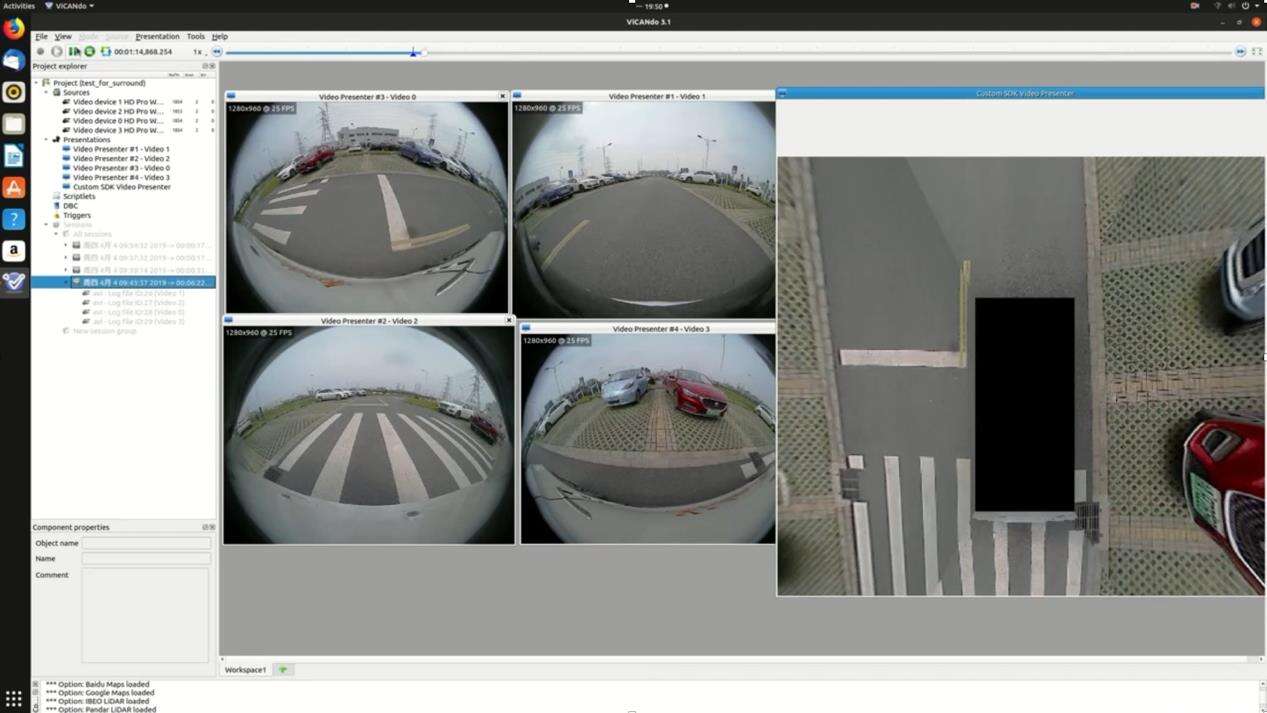Open the Presentation menu
This screenshot has width=1267, height=713.
[157, 36]
